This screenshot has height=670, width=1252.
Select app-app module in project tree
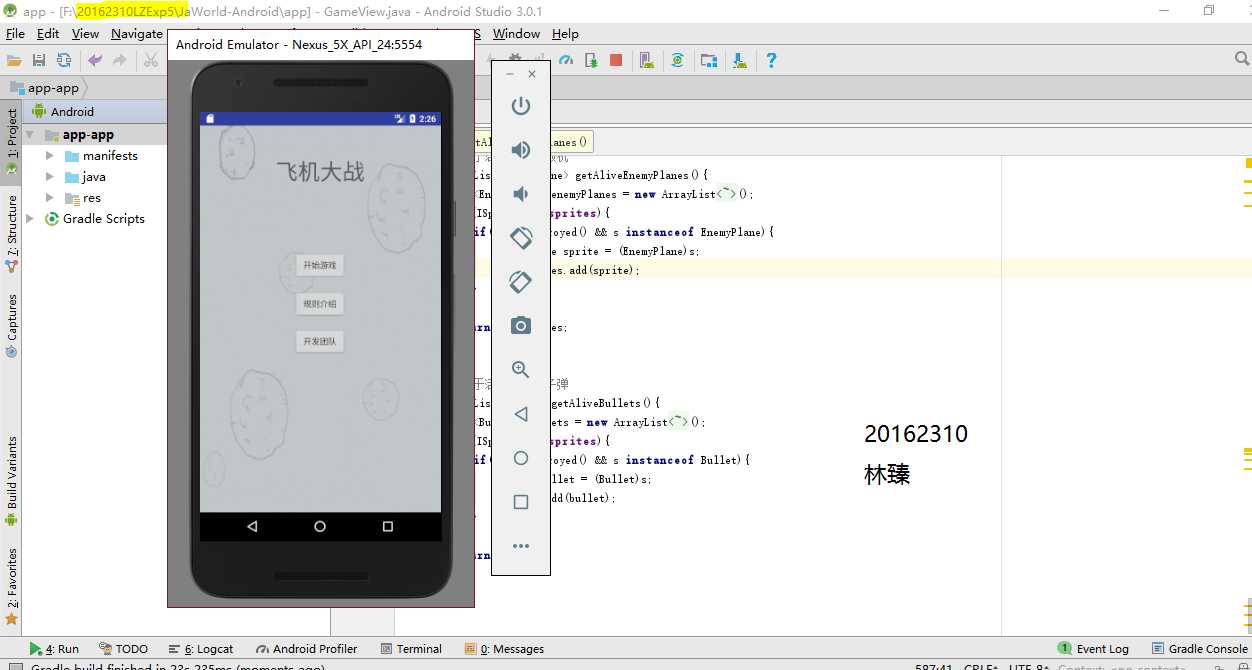[88, 135]
